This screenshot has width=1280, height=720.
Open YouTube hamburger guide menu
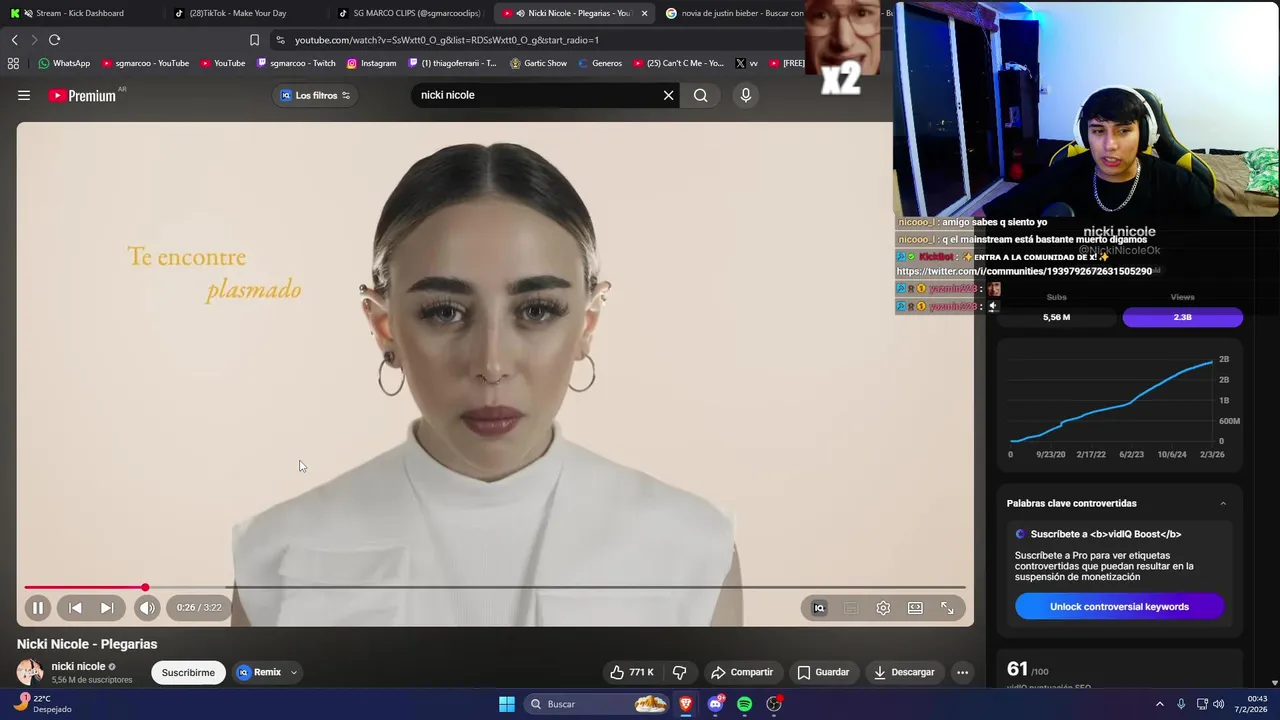coord(24,95)
